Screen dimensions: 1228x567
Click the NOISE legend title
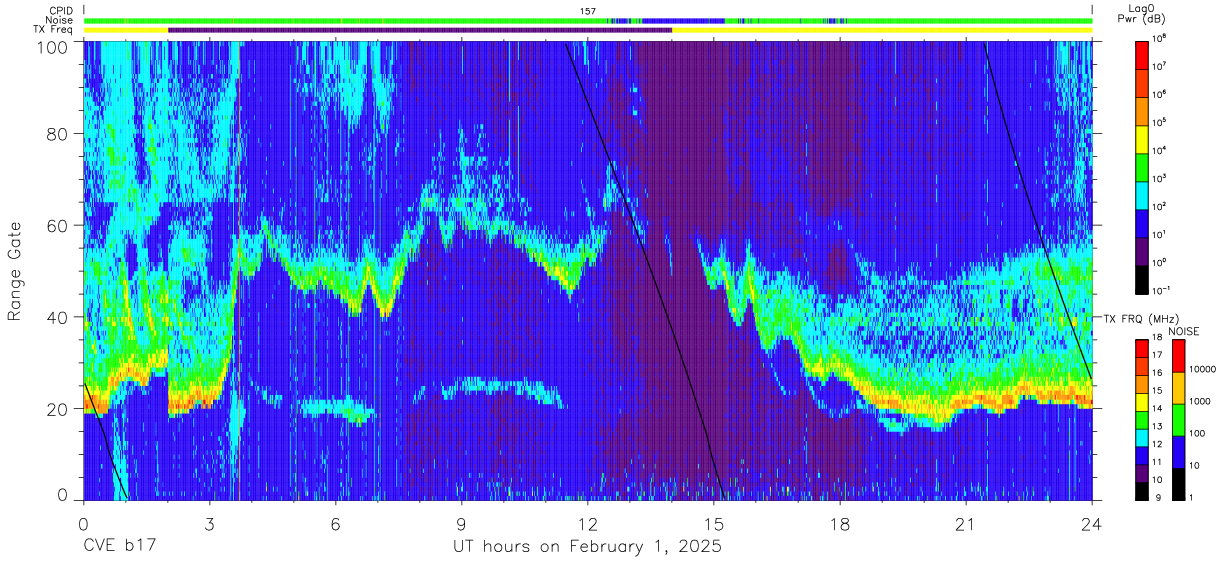coord(1184,331)
